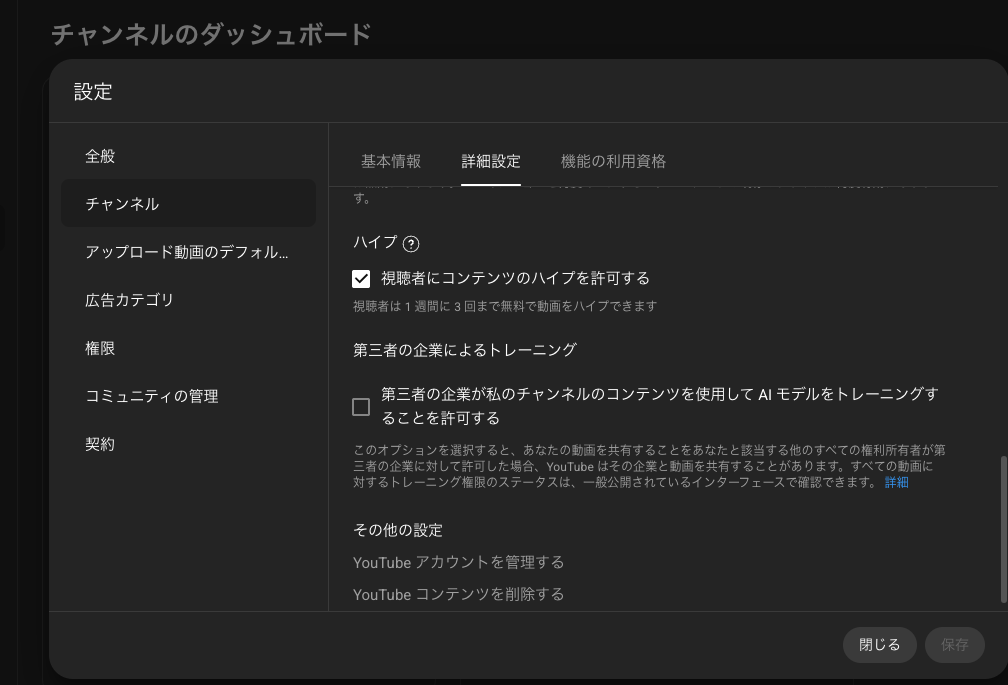Click YouTube コンテンツを削除する link
Screen dimensions: 1008x685
[458, 594]
